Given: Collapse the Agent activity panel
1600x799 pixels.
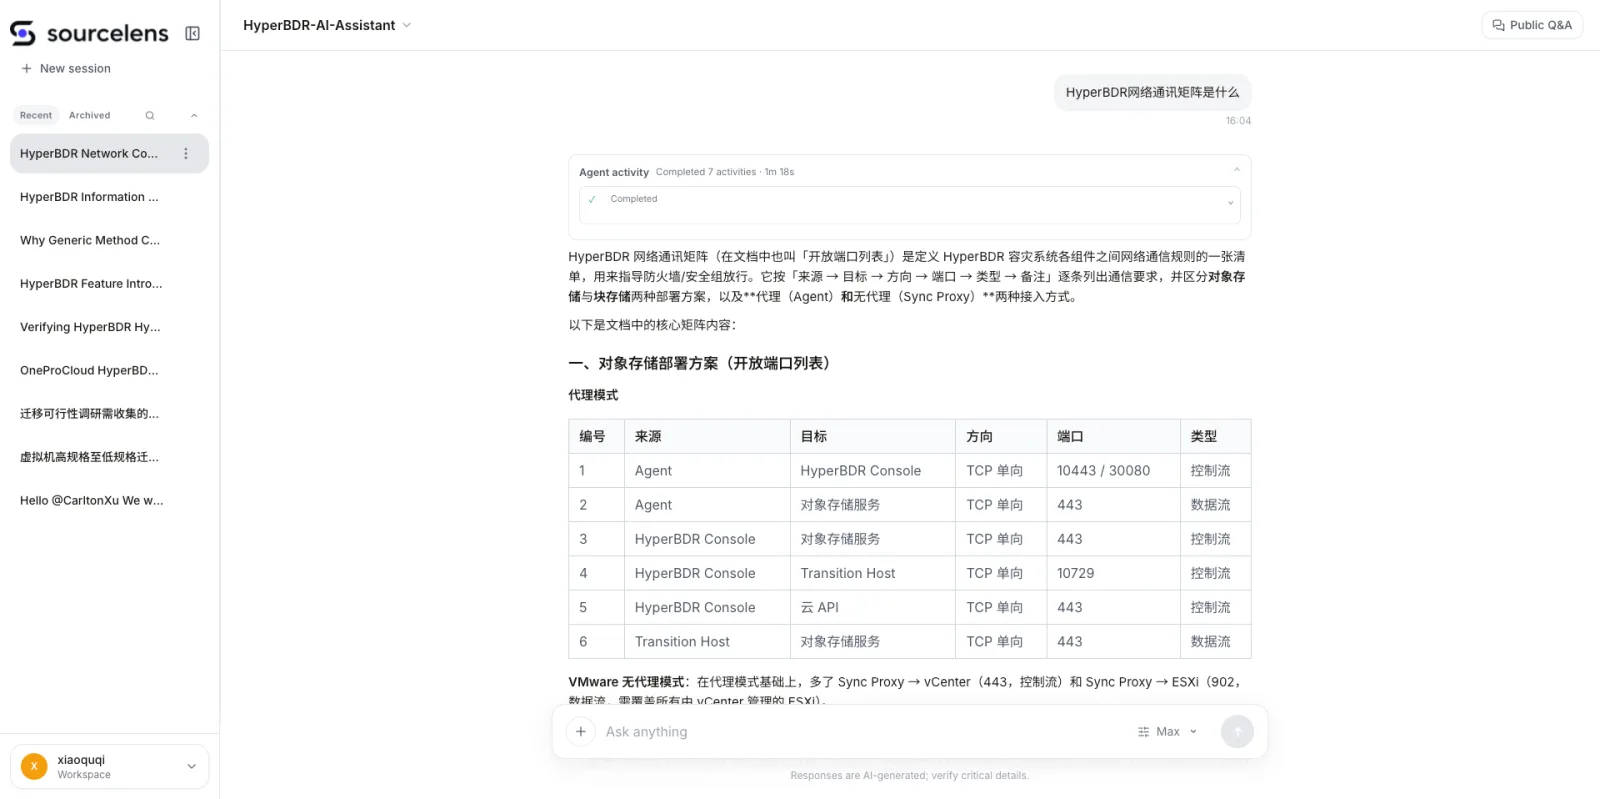Looking at the screenshot, I should (x=1236, y=171).
